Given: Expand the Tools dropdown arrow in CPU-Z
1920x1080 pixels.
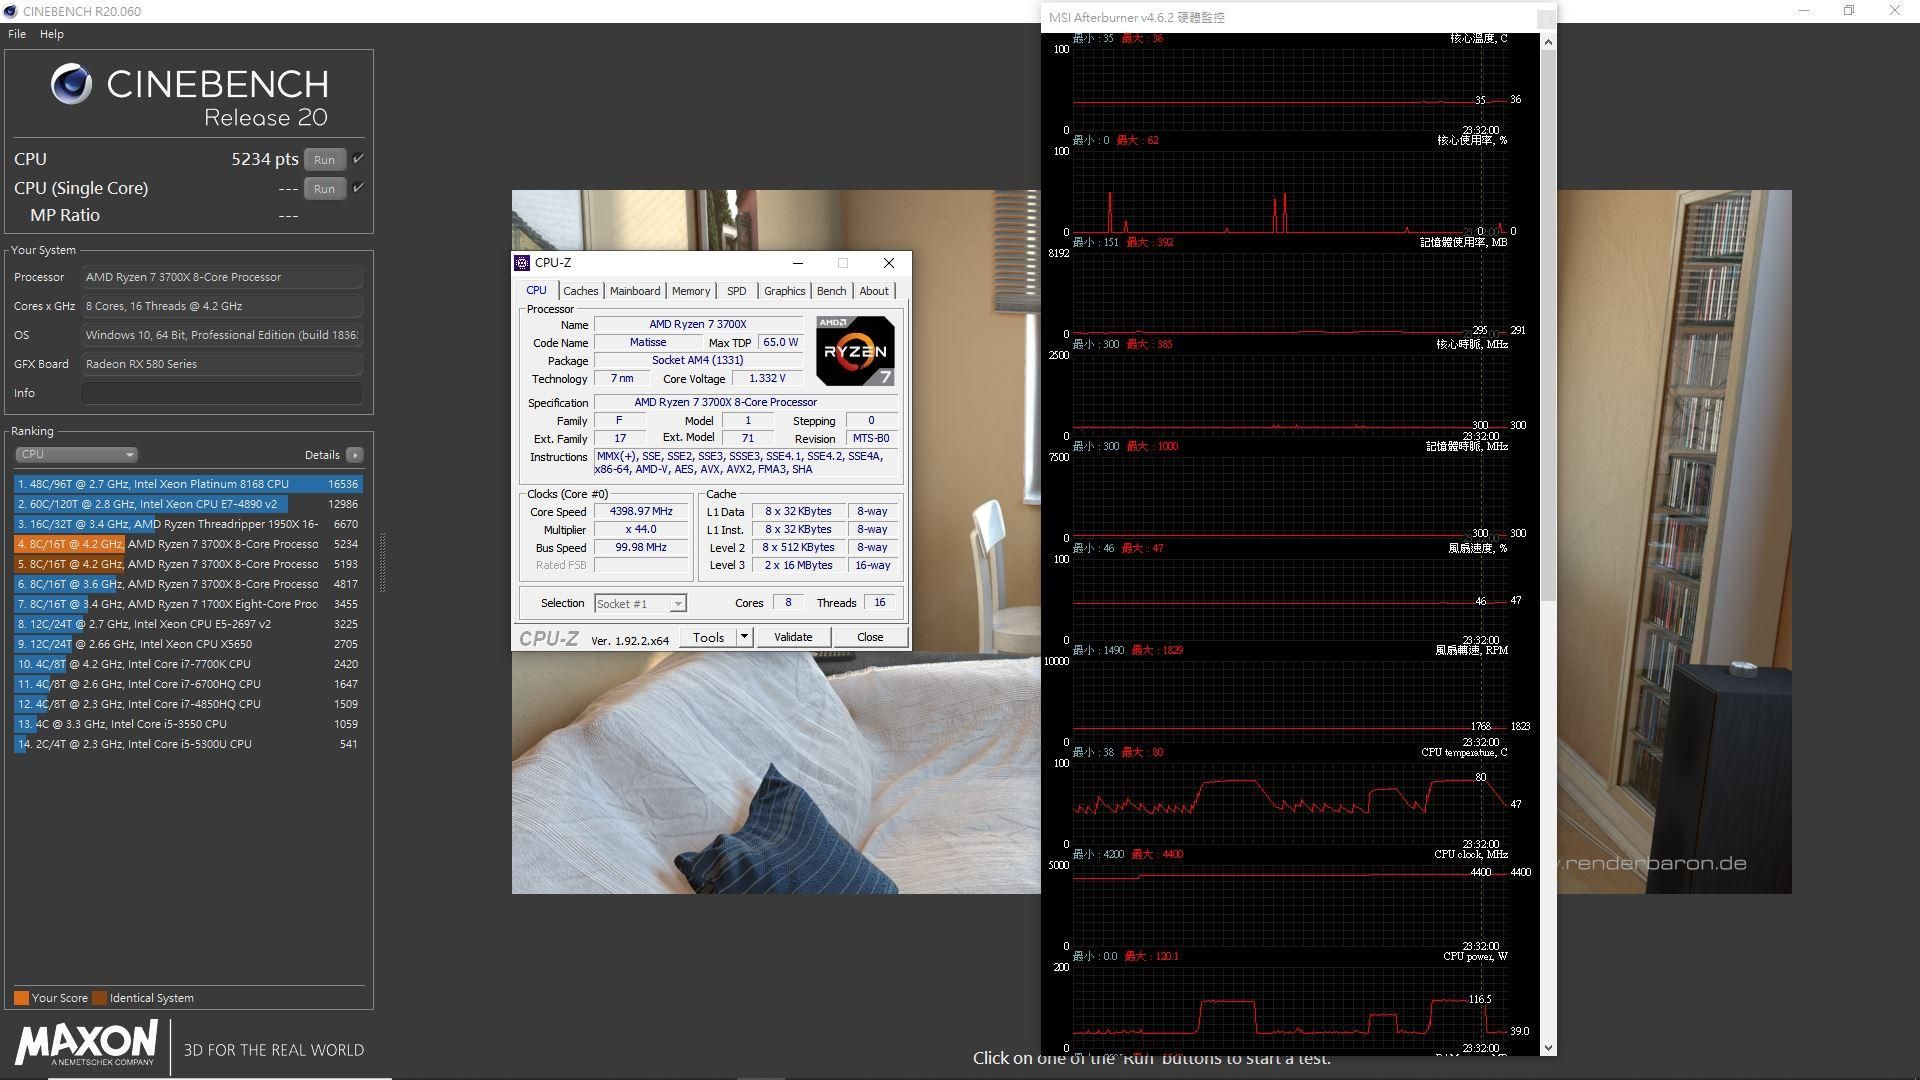Looking at the screenshot, I should tap(744, 637).
